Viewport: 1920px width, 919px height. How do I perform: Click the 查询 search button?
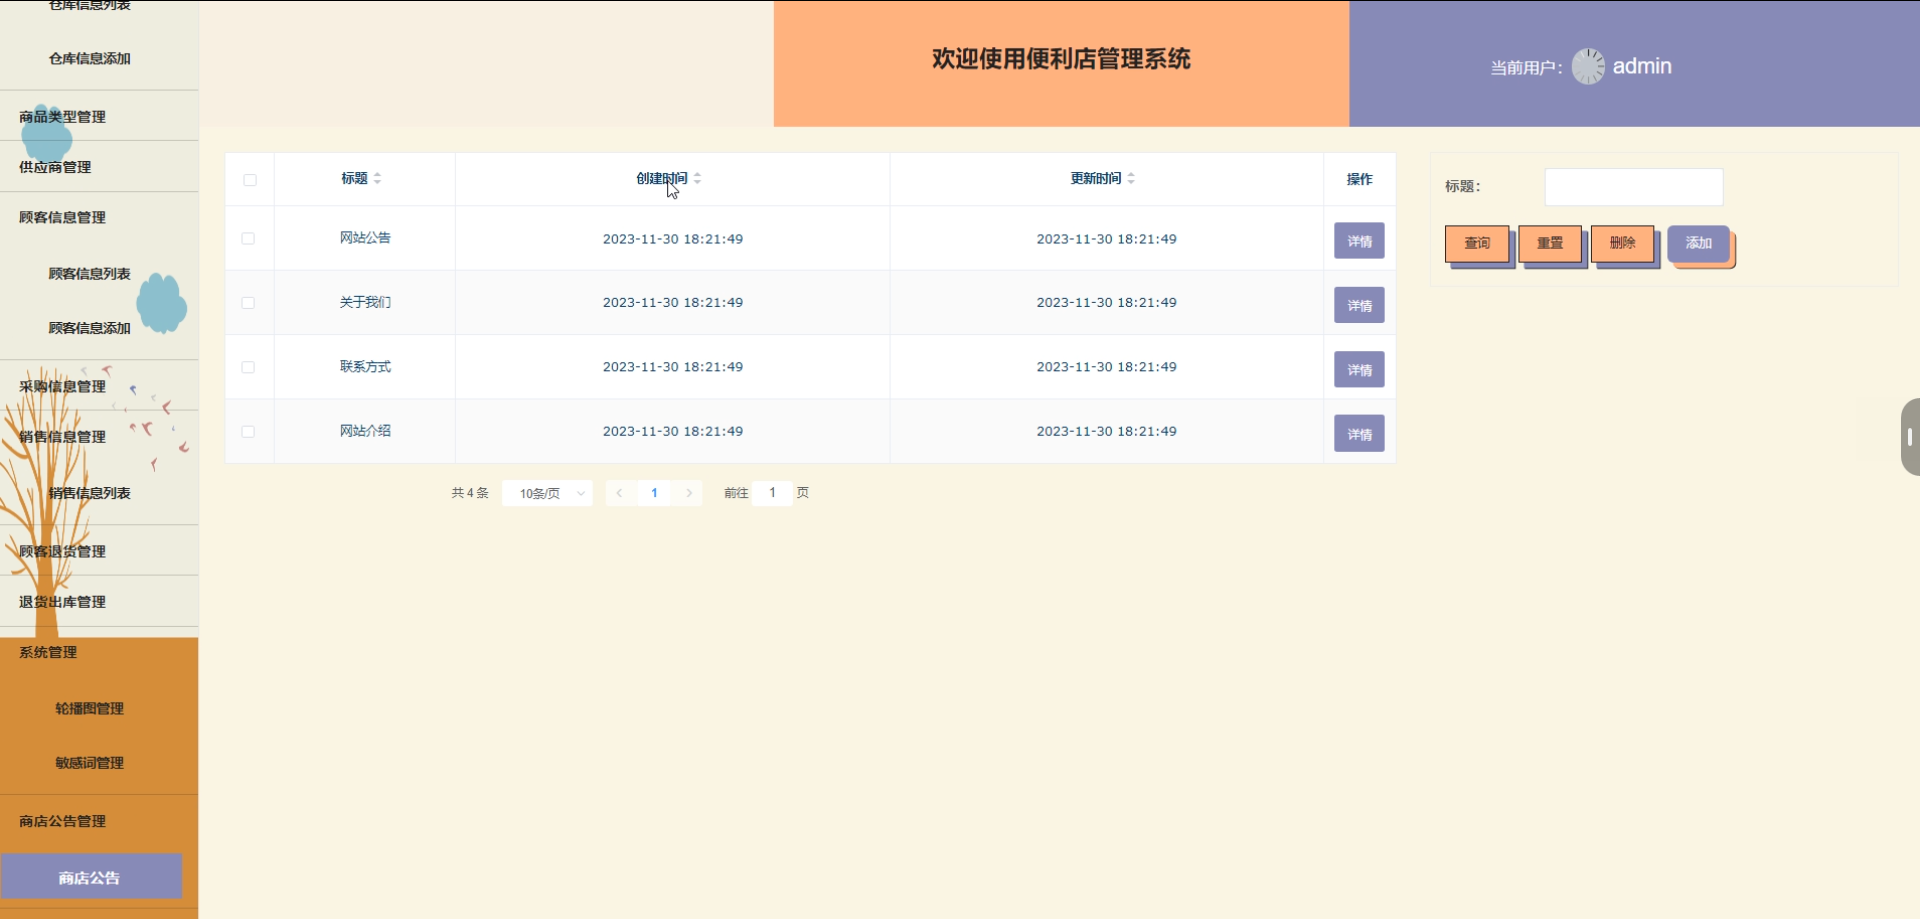pyautogui.click(x=1477, y=244)
